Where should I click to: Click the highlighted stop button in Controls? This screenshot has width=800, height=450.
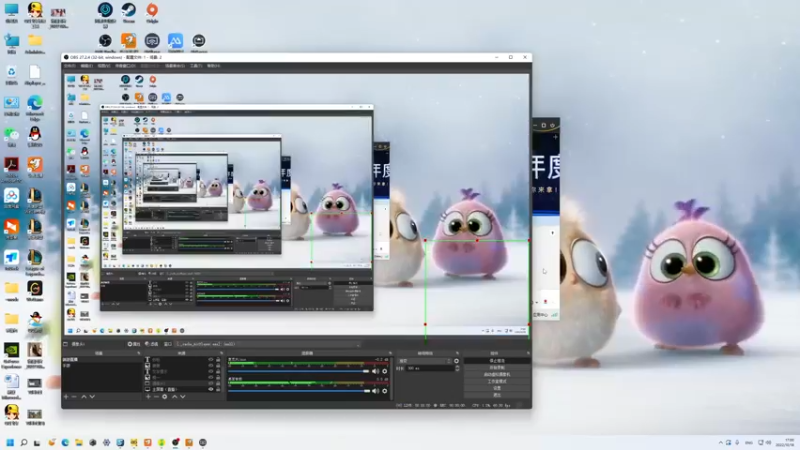click(x=497, y=361)
